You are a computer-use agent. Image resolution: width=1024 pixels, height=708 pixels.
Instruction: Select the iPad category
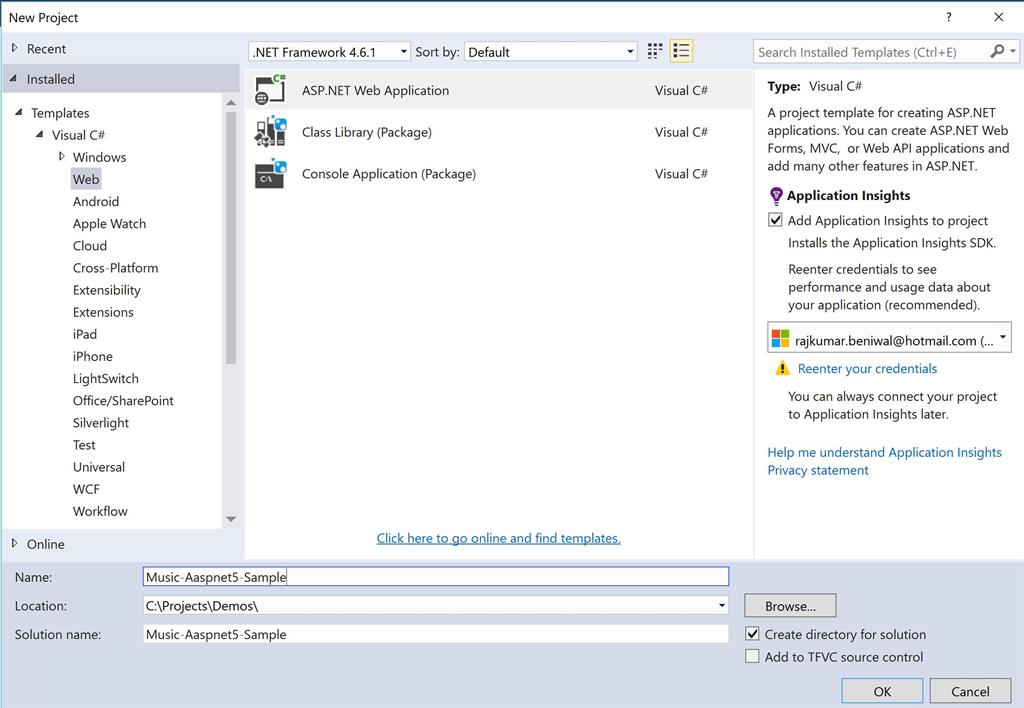click(85, 334)
